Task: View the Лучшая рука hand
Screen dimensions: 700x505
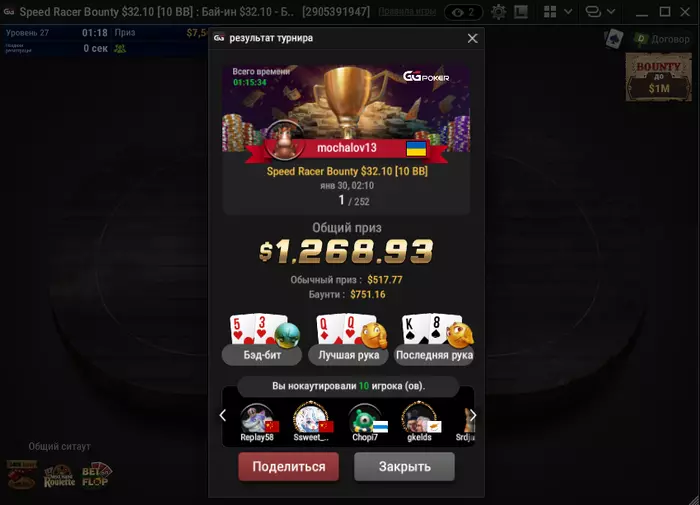Action: 348,340
